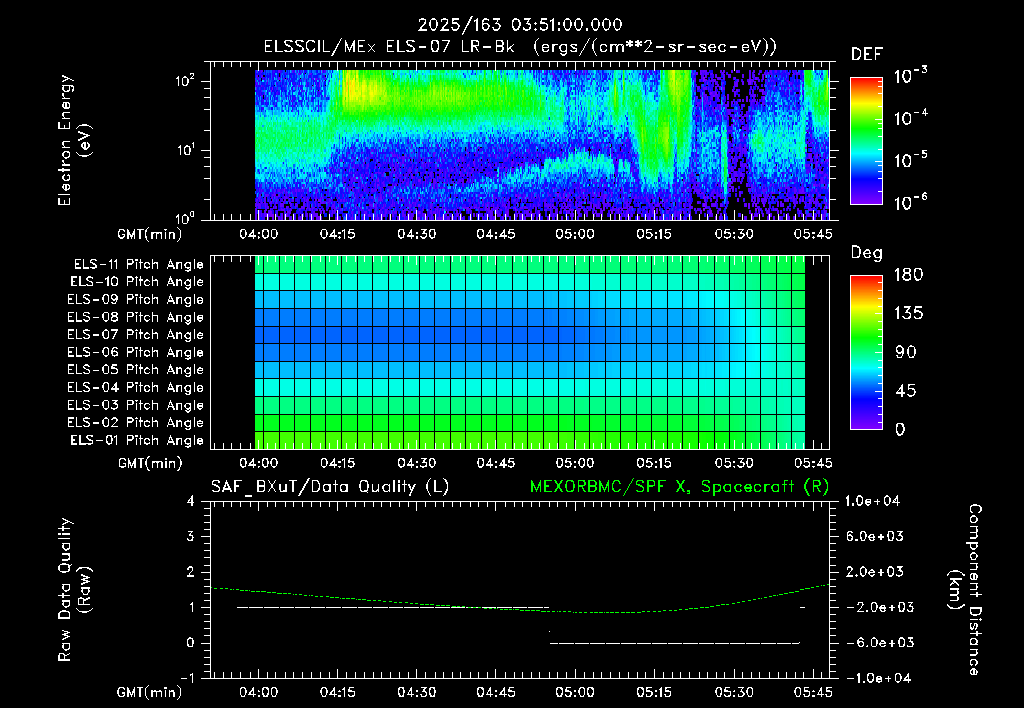
Task: Click the GMT(min) label under data quality plot
Action: click(150, 693)
